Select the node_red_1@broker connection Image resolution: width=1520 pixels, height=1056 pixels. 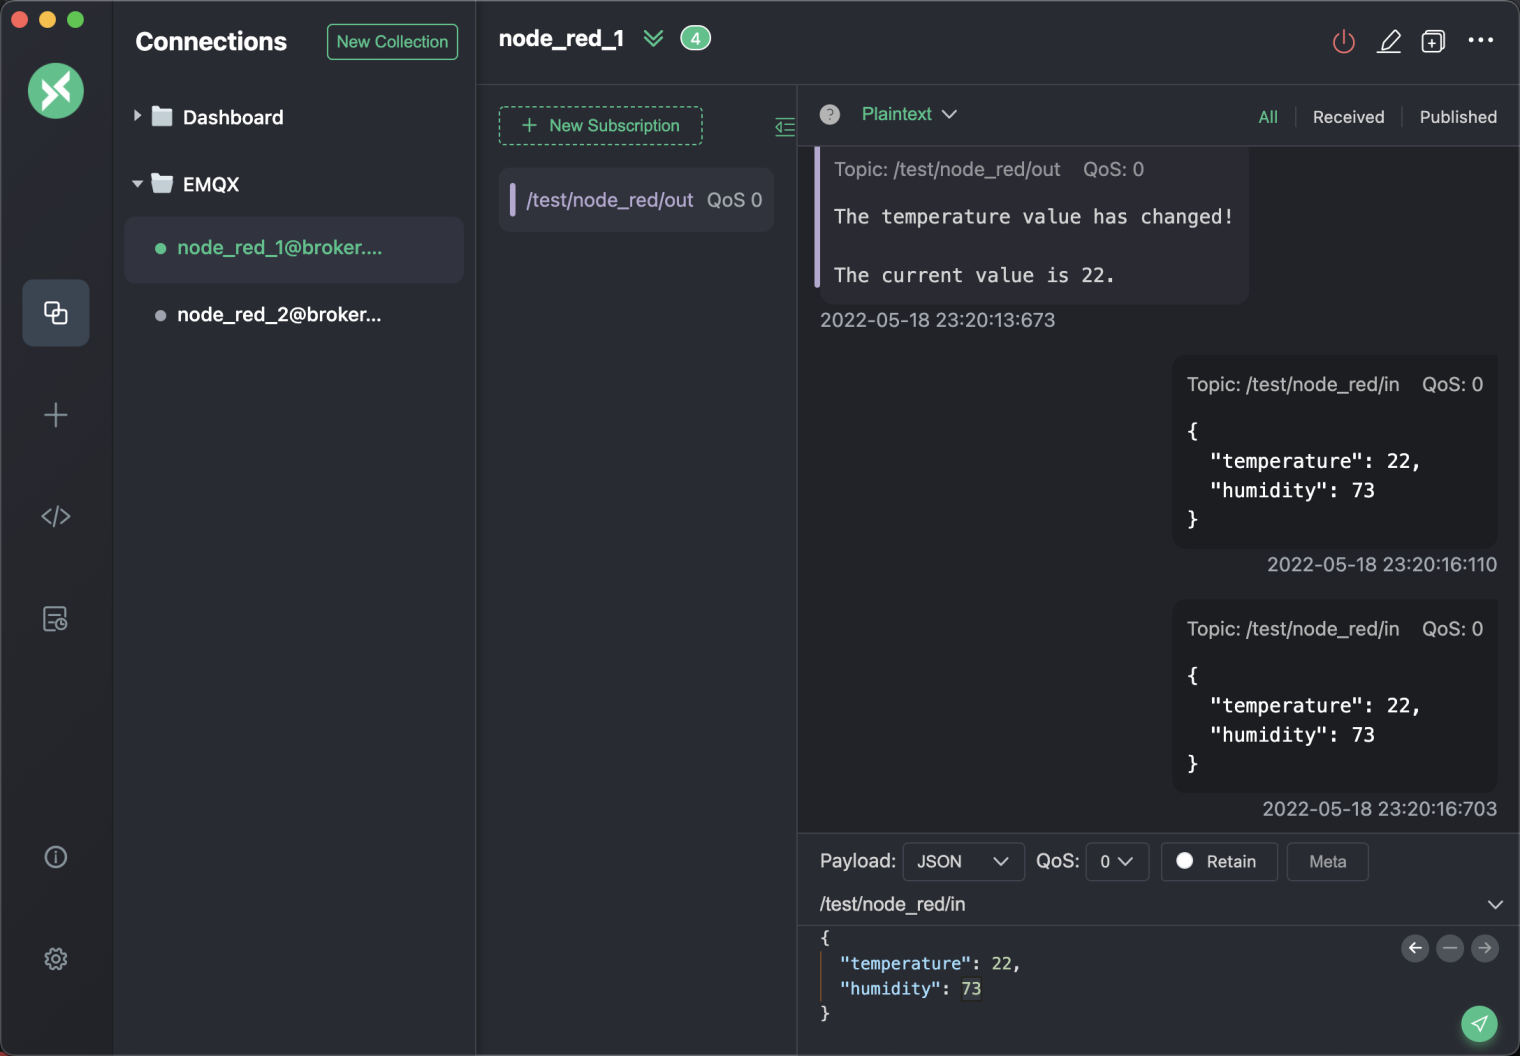pyautogui.click(x=294, y=249)
